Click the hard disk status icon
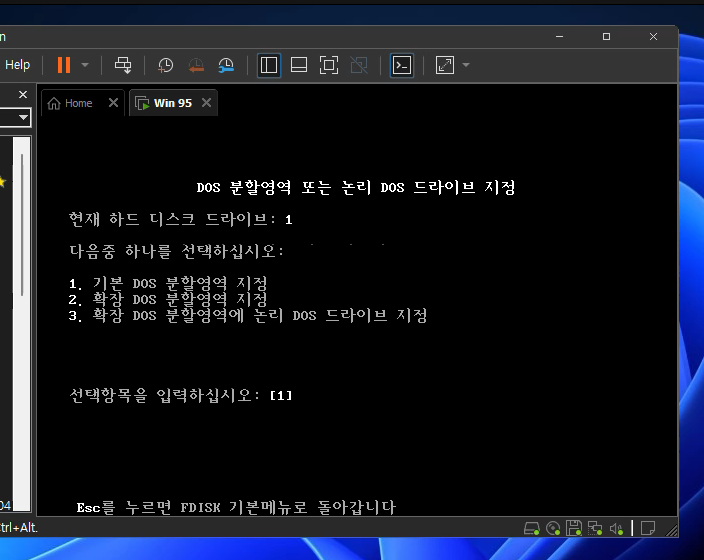704x560 pixels. coord(532,528)
